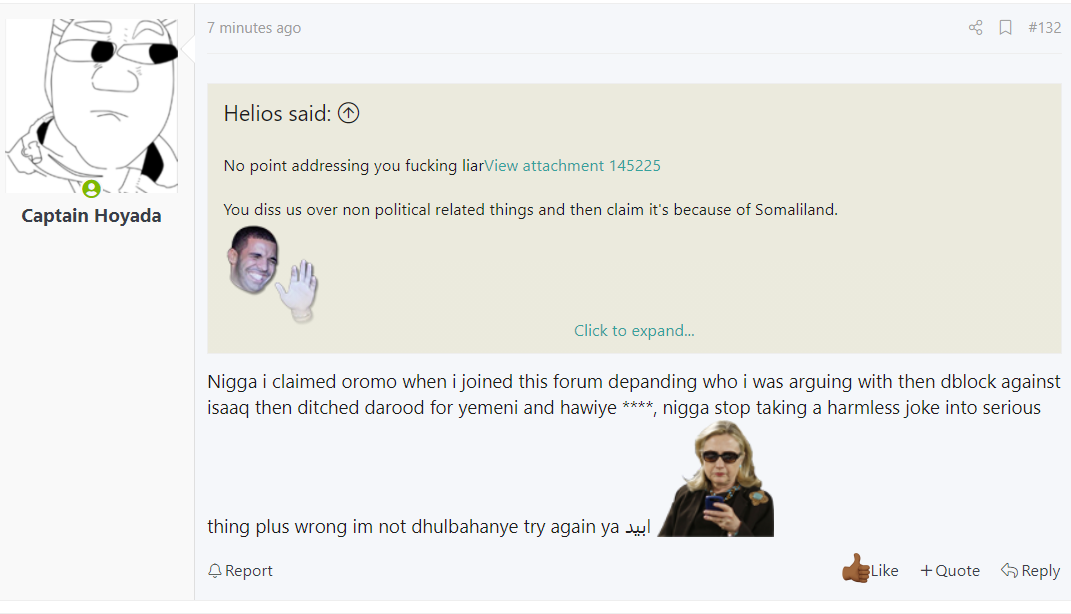This screenshot has height=614, width=1071.
Task: Open the #132 post permalink
Action: [1044, 28]
